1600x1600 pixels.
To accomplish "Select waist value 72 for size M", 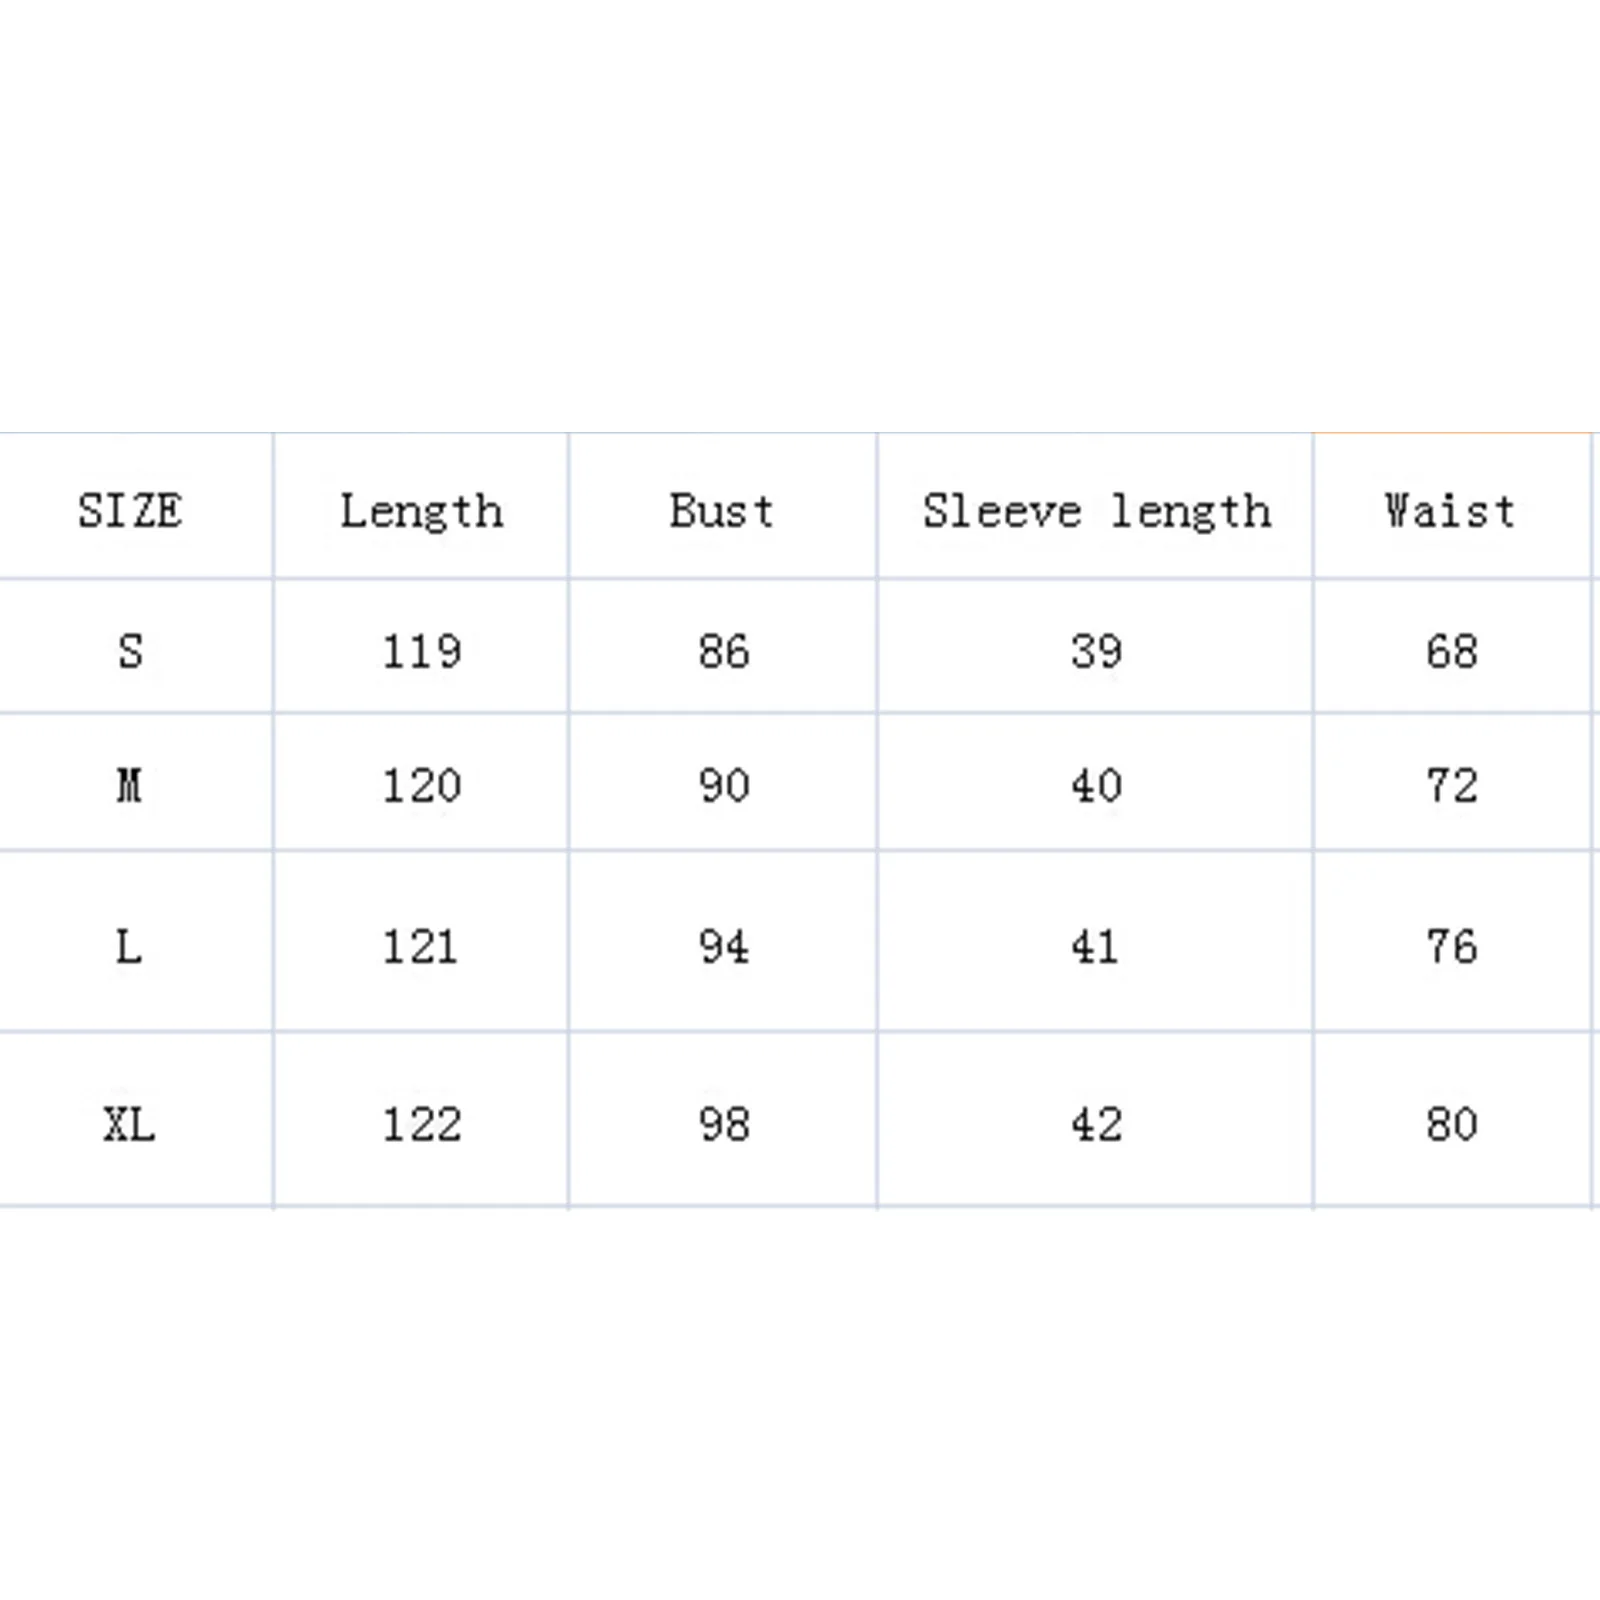I will pyautogui.click(x=1451, y=786).
